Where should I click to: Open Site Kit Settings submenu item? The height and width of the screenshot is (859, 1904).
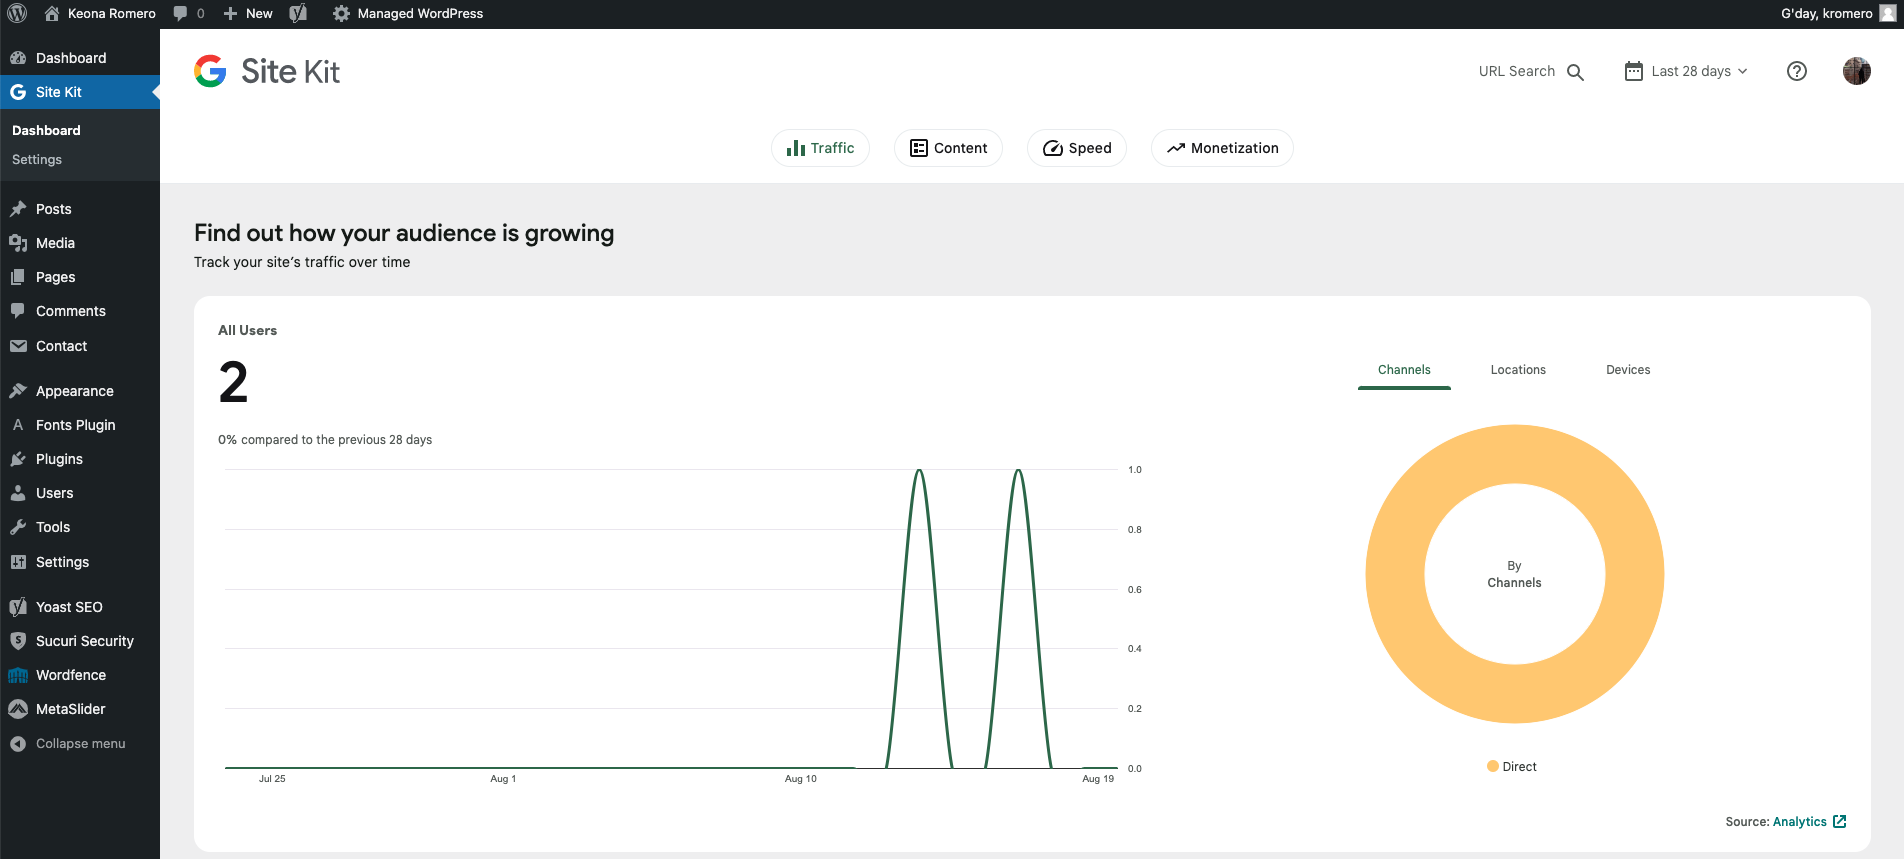tap(37, 160)
